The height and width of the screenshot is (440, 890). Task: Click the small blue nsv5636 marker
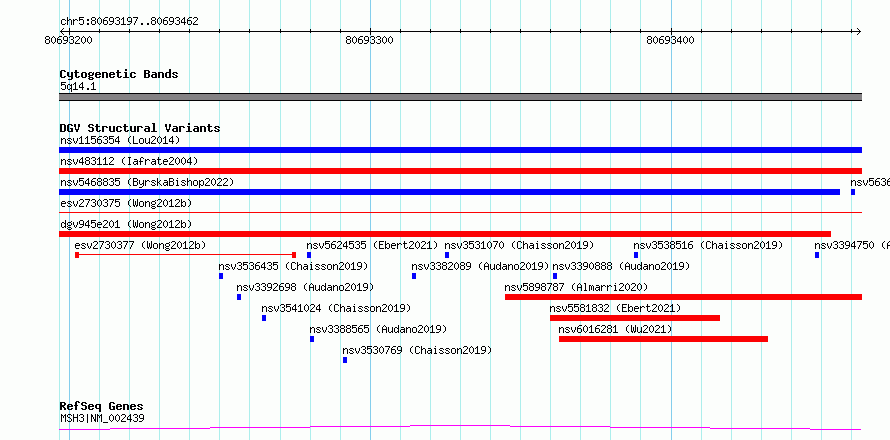(853, 192)
